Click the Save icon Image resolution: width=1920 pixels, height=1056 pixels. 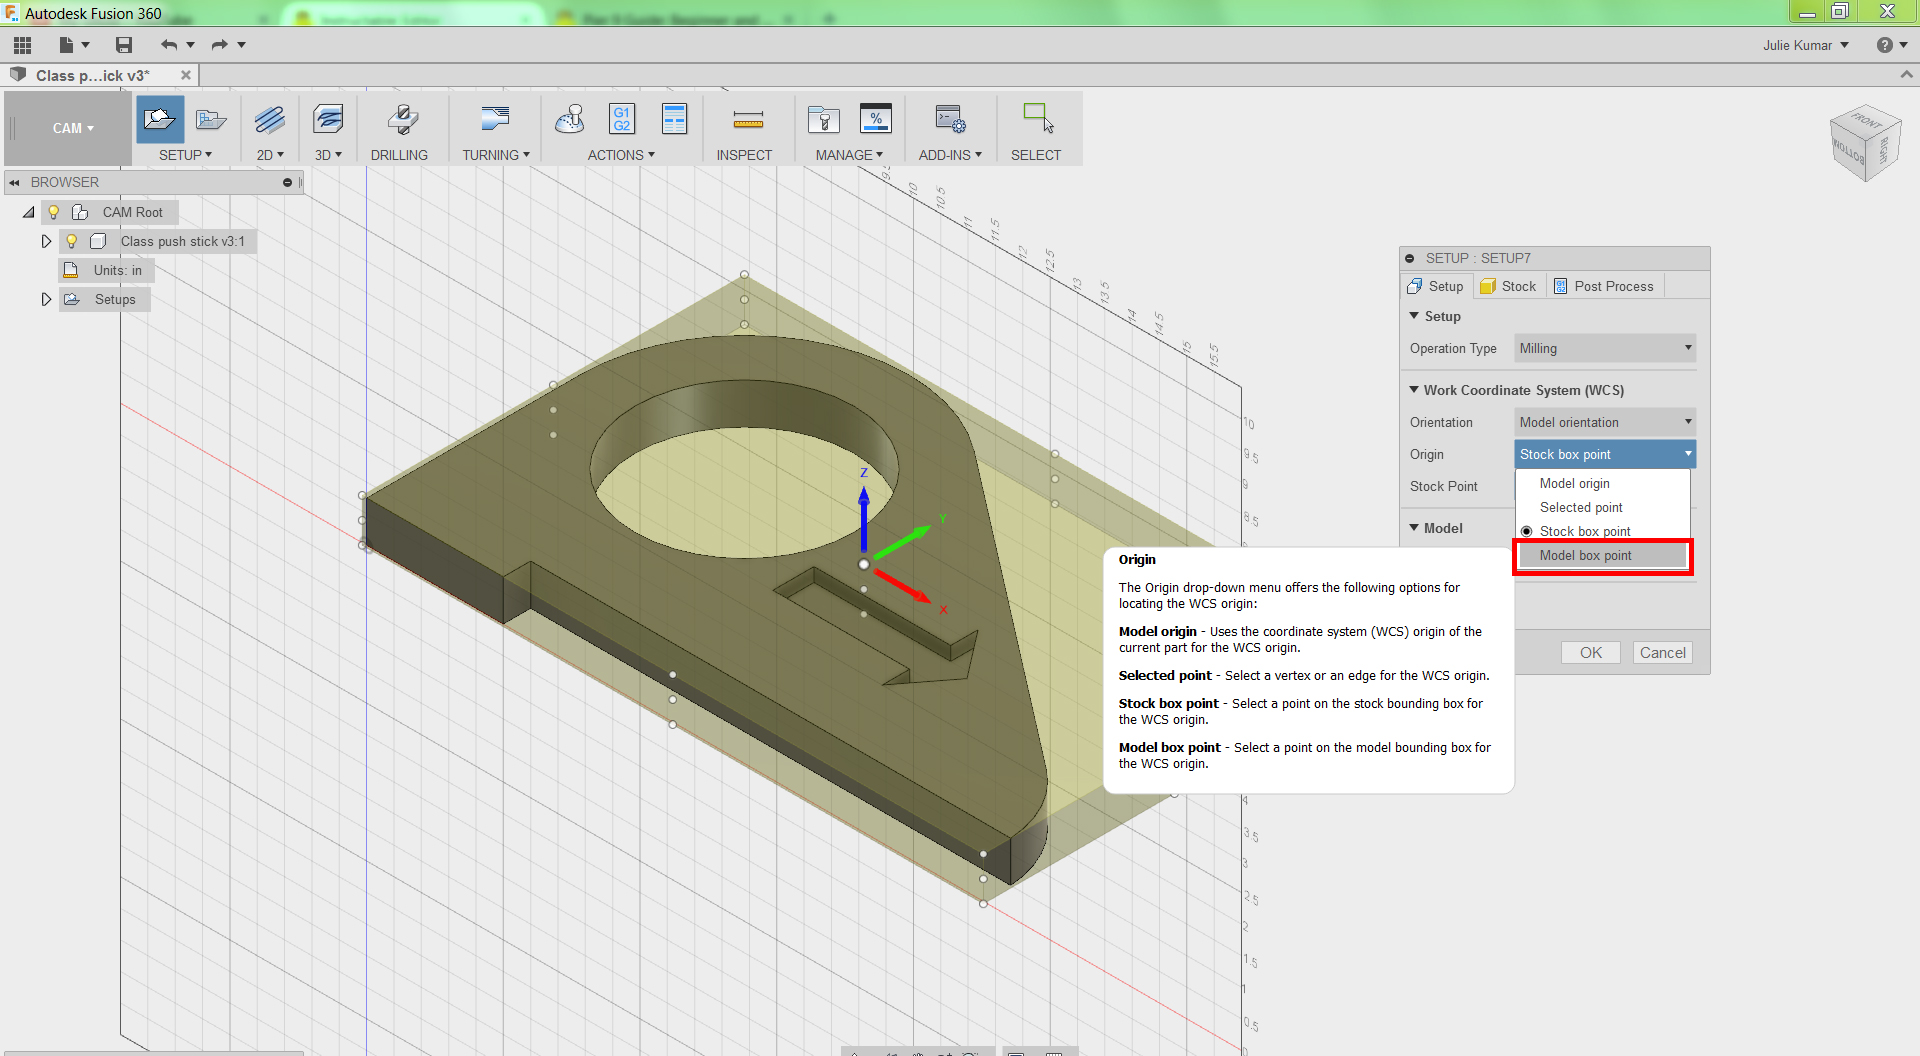(124, 45)
